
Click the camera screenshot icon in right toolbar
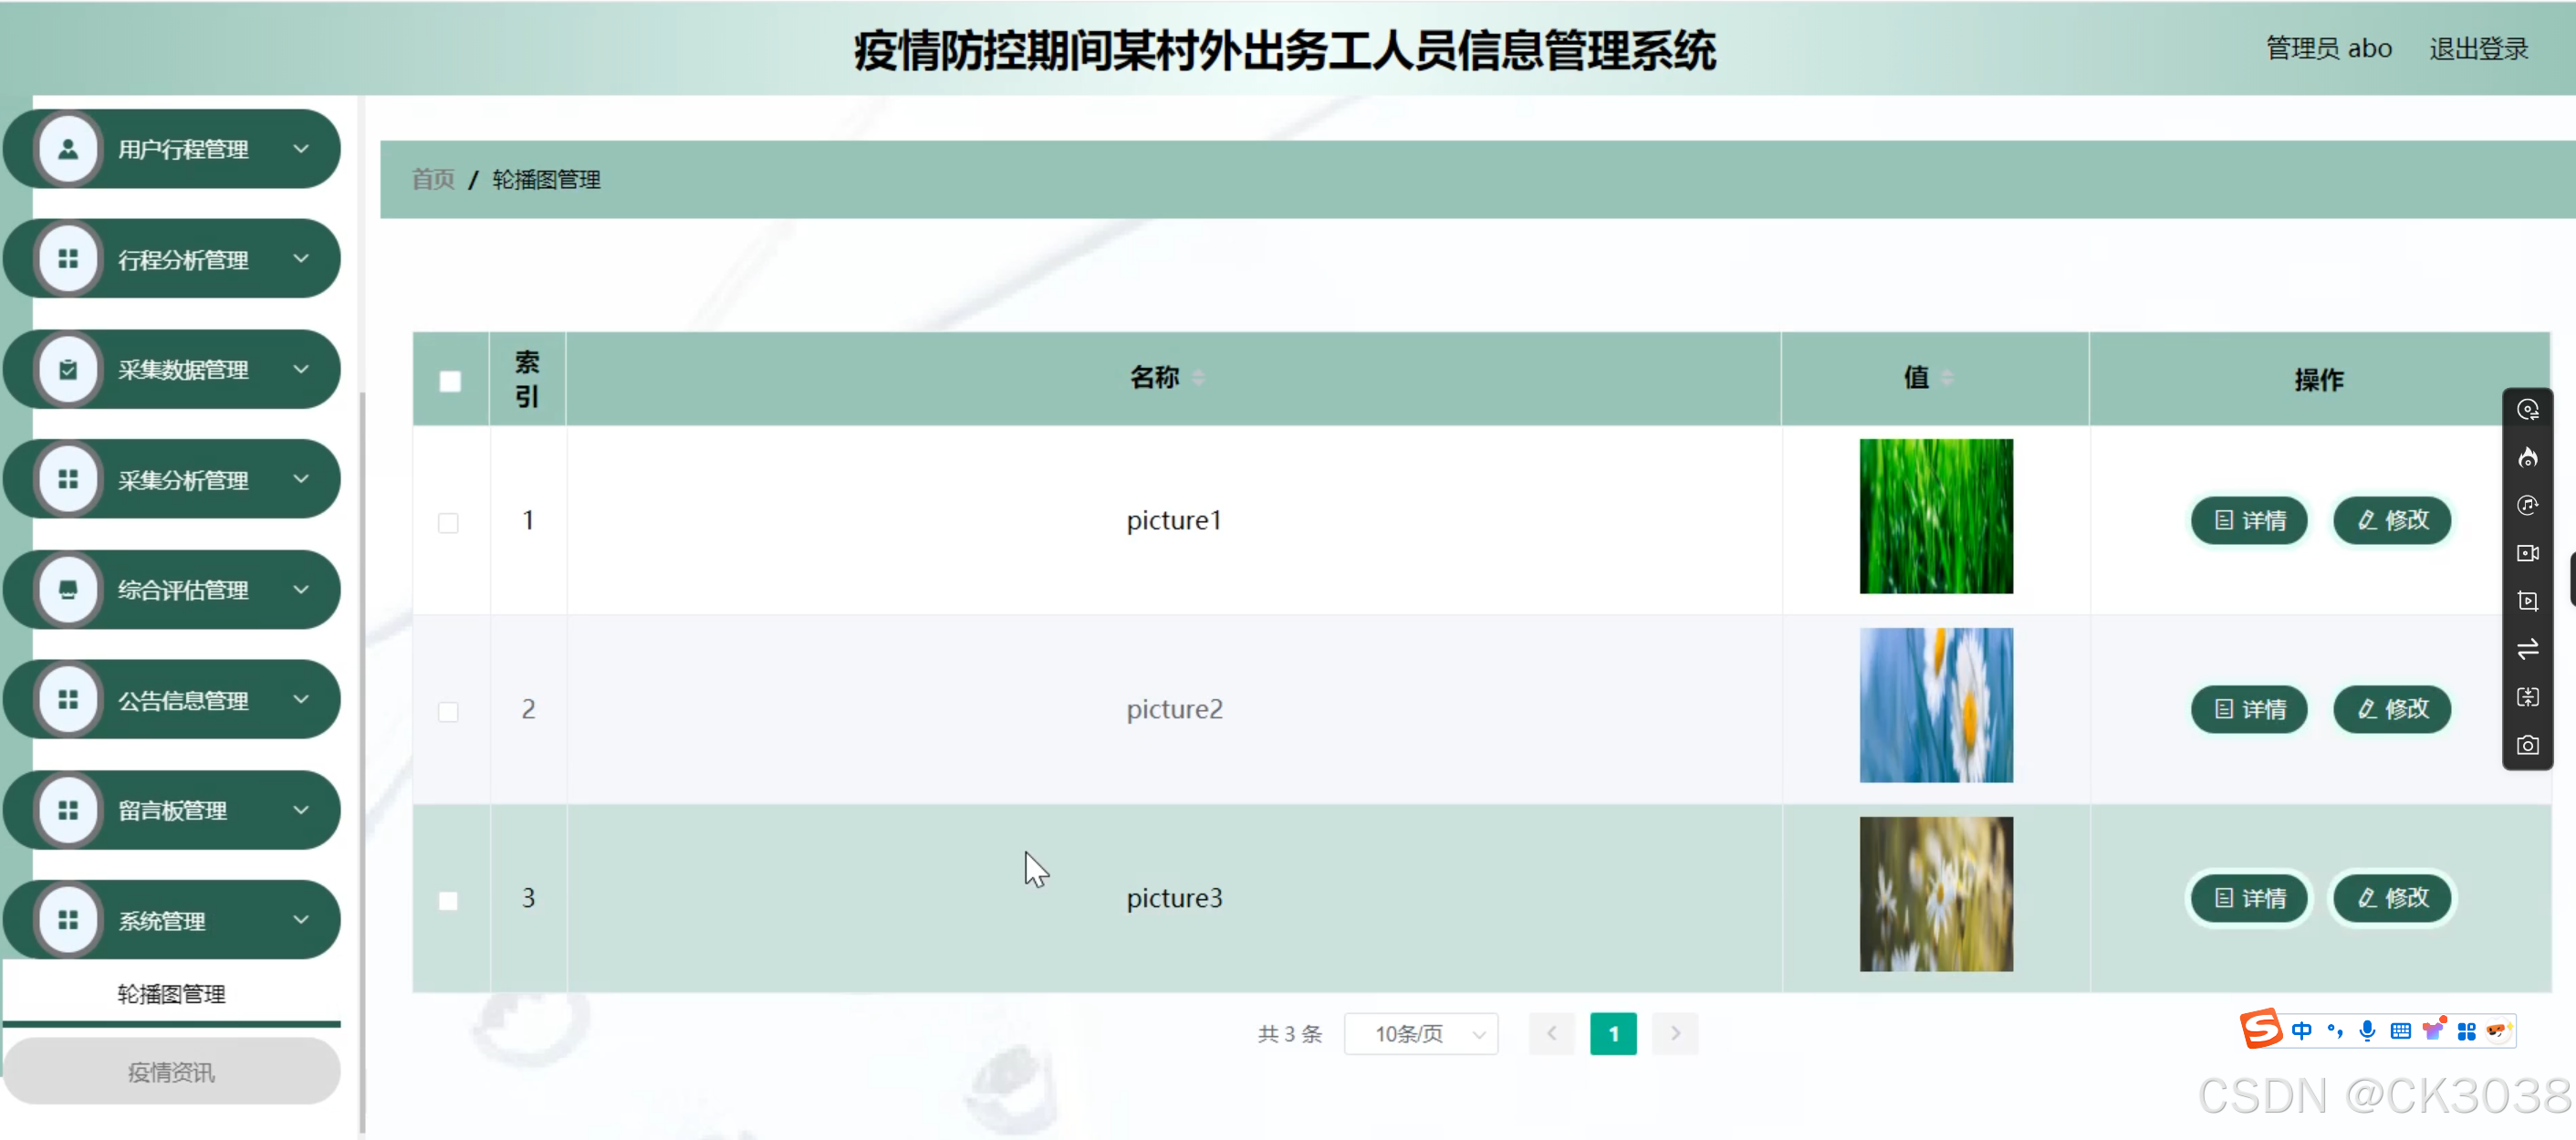click(x=2527, y=745)
